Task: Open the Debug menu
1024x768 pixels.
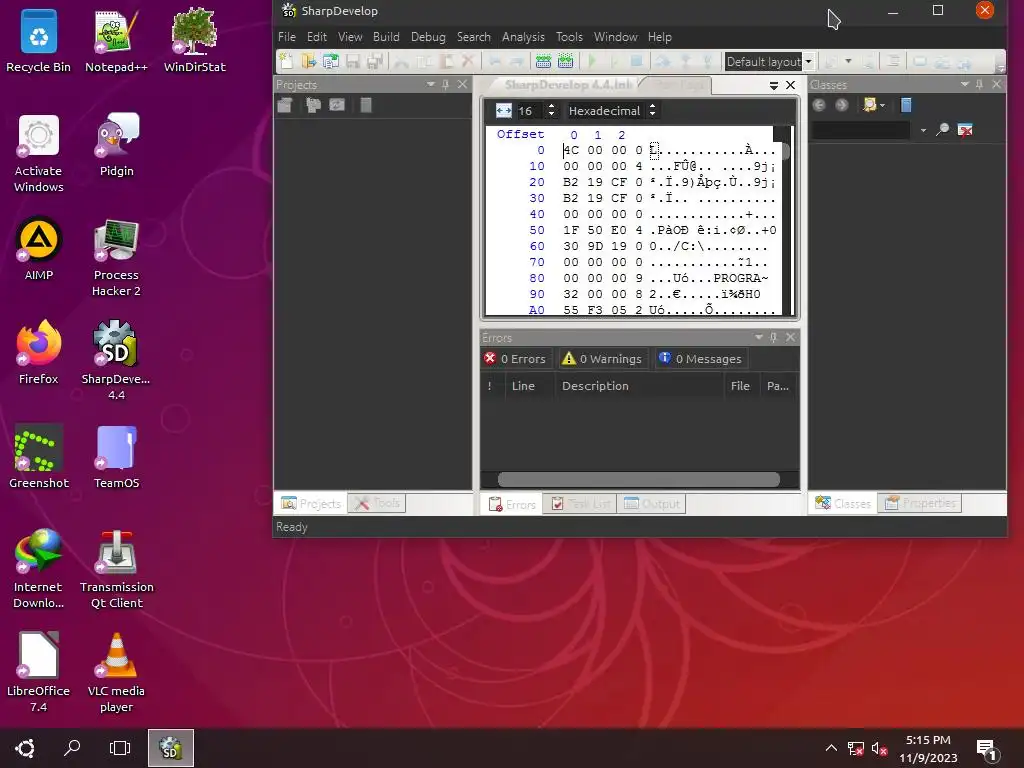Action: coord(428,37)
